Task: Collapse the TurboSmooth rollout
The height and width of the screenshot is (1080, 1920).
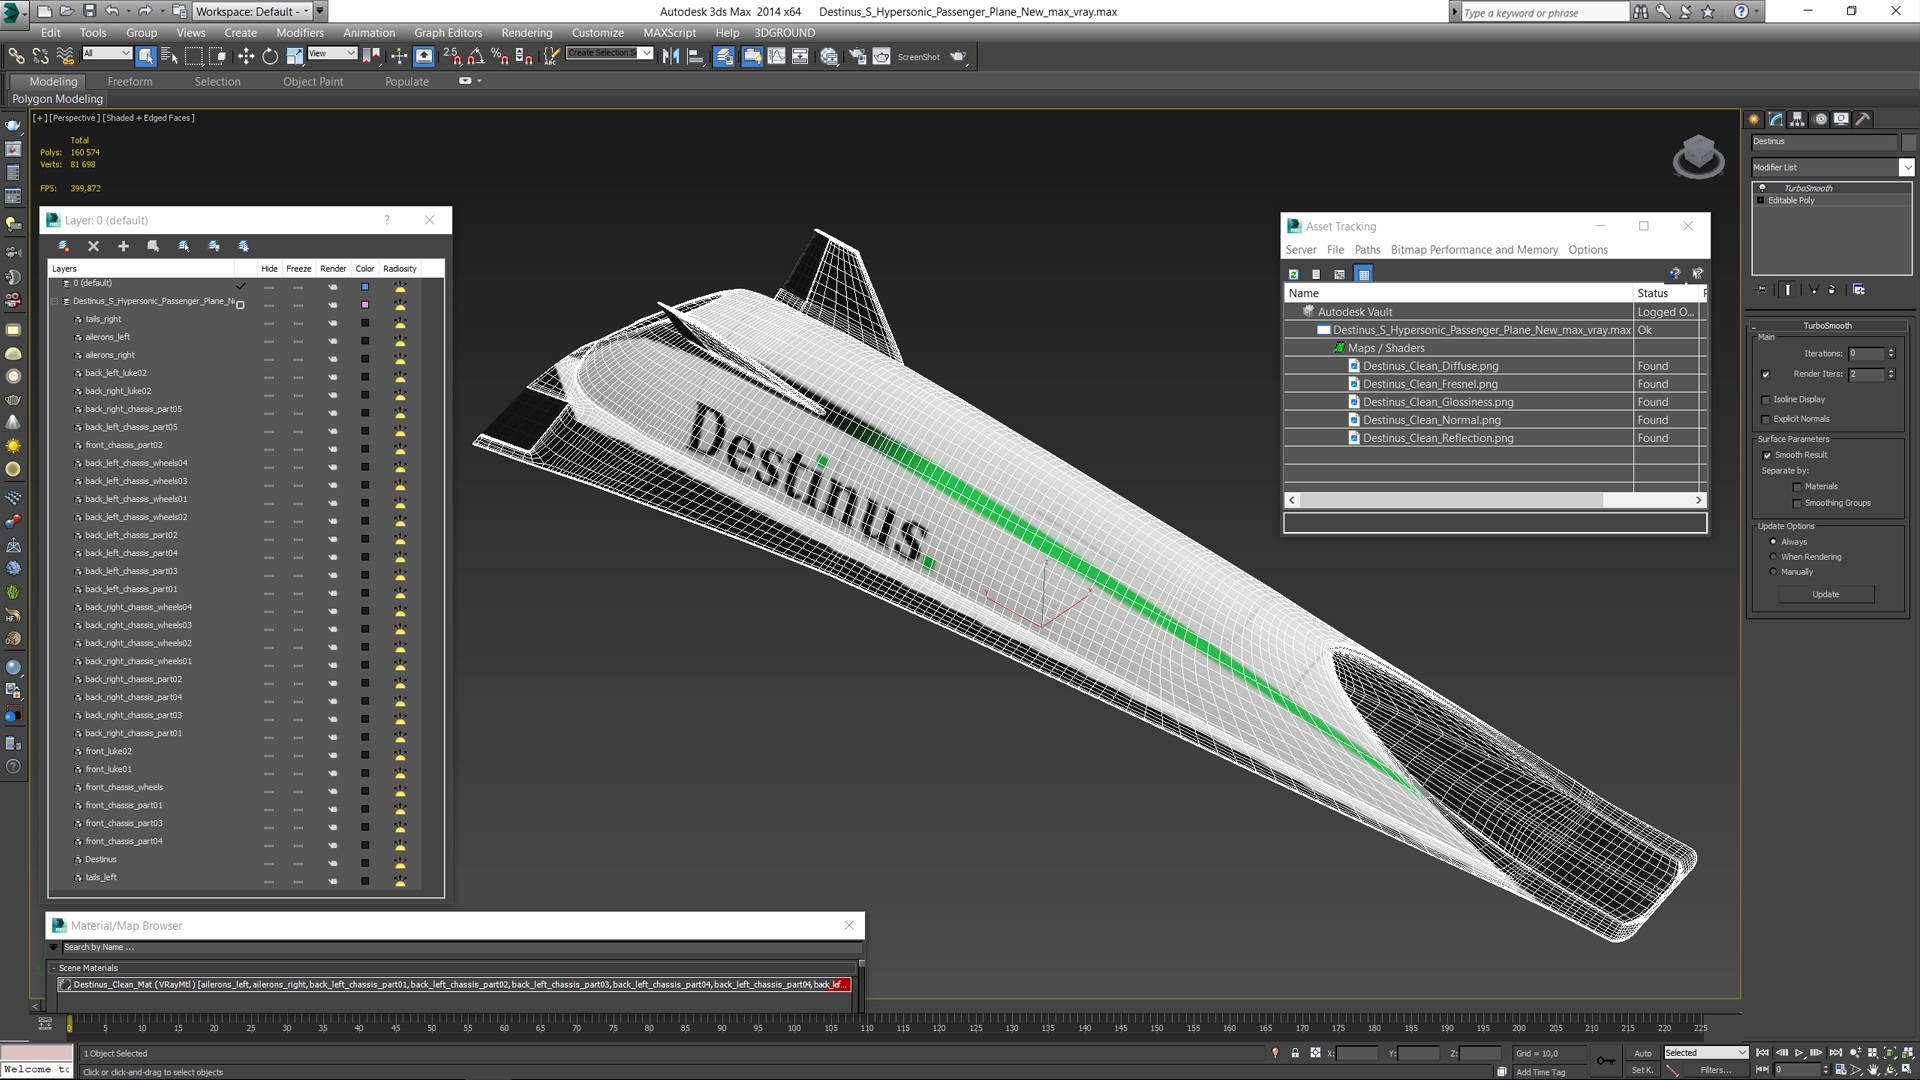Action: pyautogui.click(x=1827, y=326)
